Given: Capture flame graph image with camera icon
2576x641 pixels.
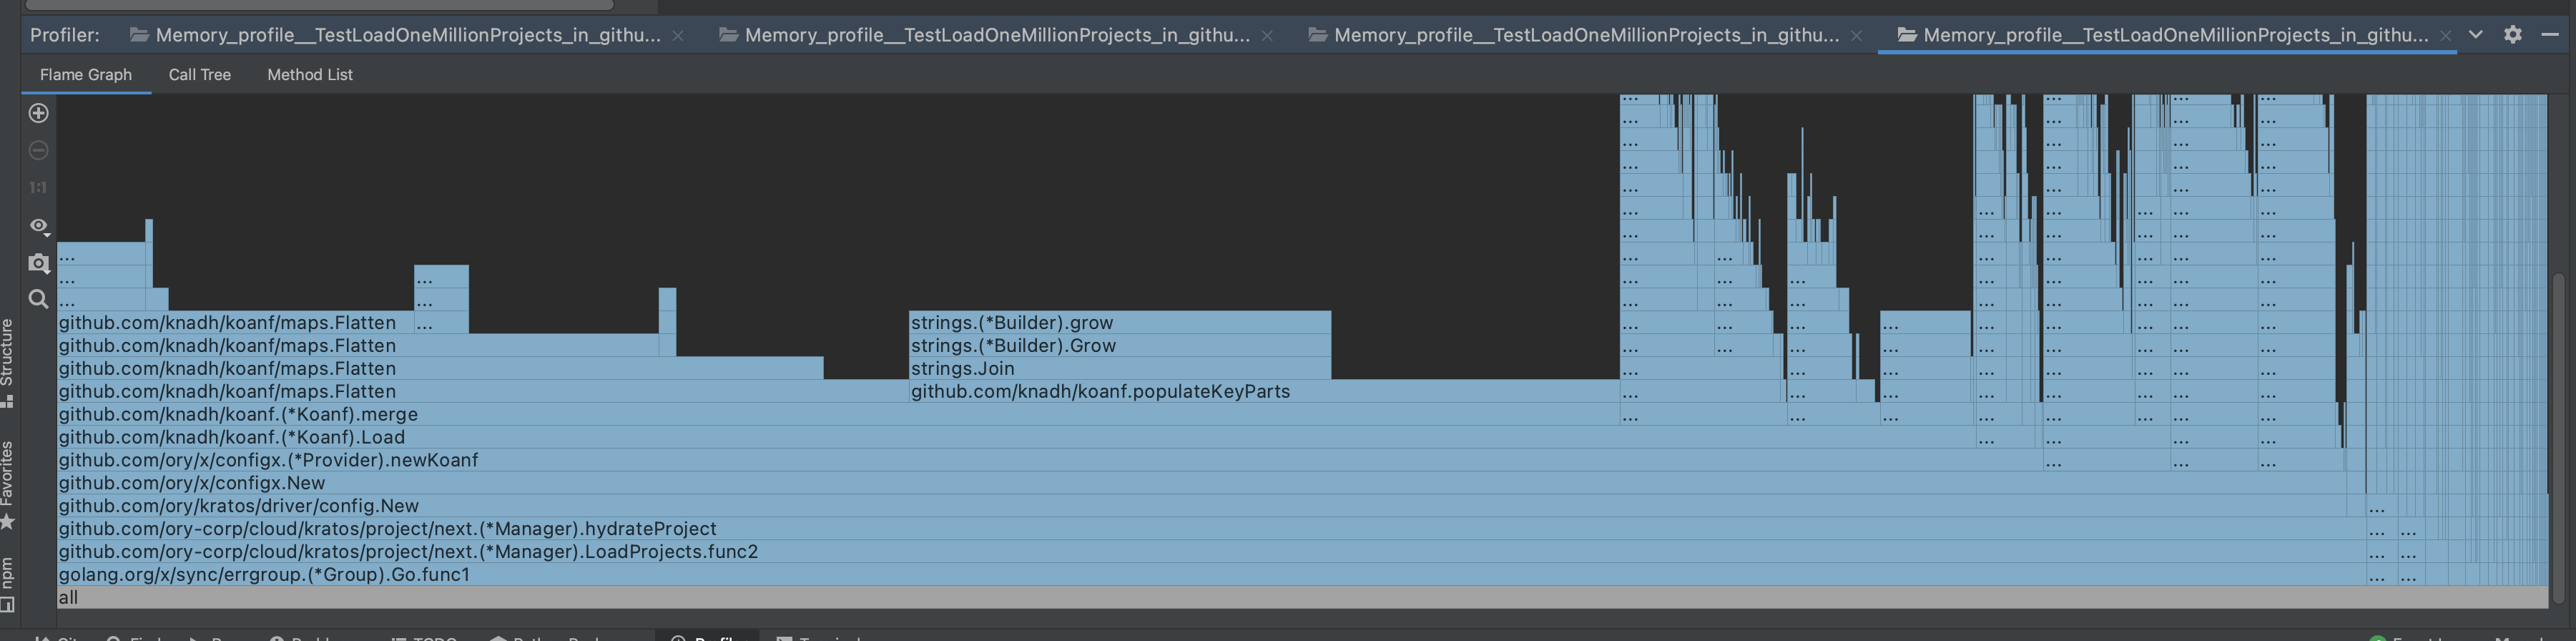Looking at the screenshot, I should click(x=38, y=262).
